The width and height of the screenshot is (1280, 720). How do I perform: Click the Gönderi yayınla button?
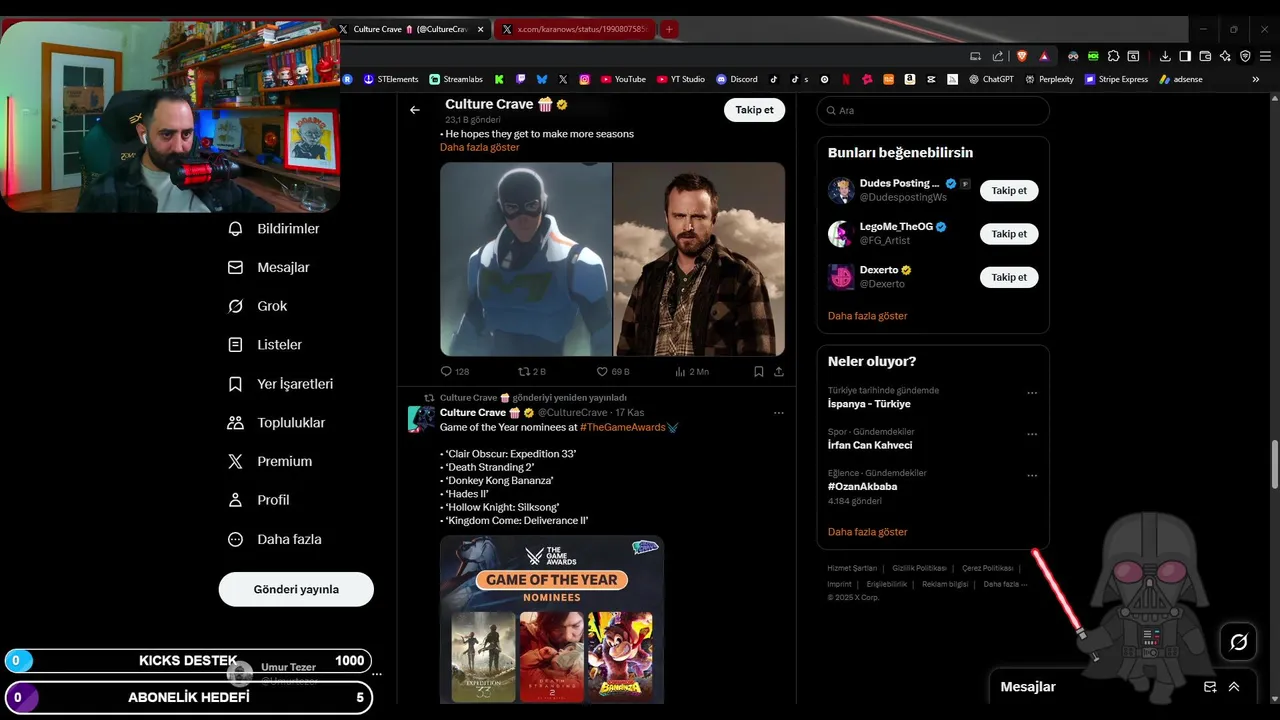(x=296, y=589)
